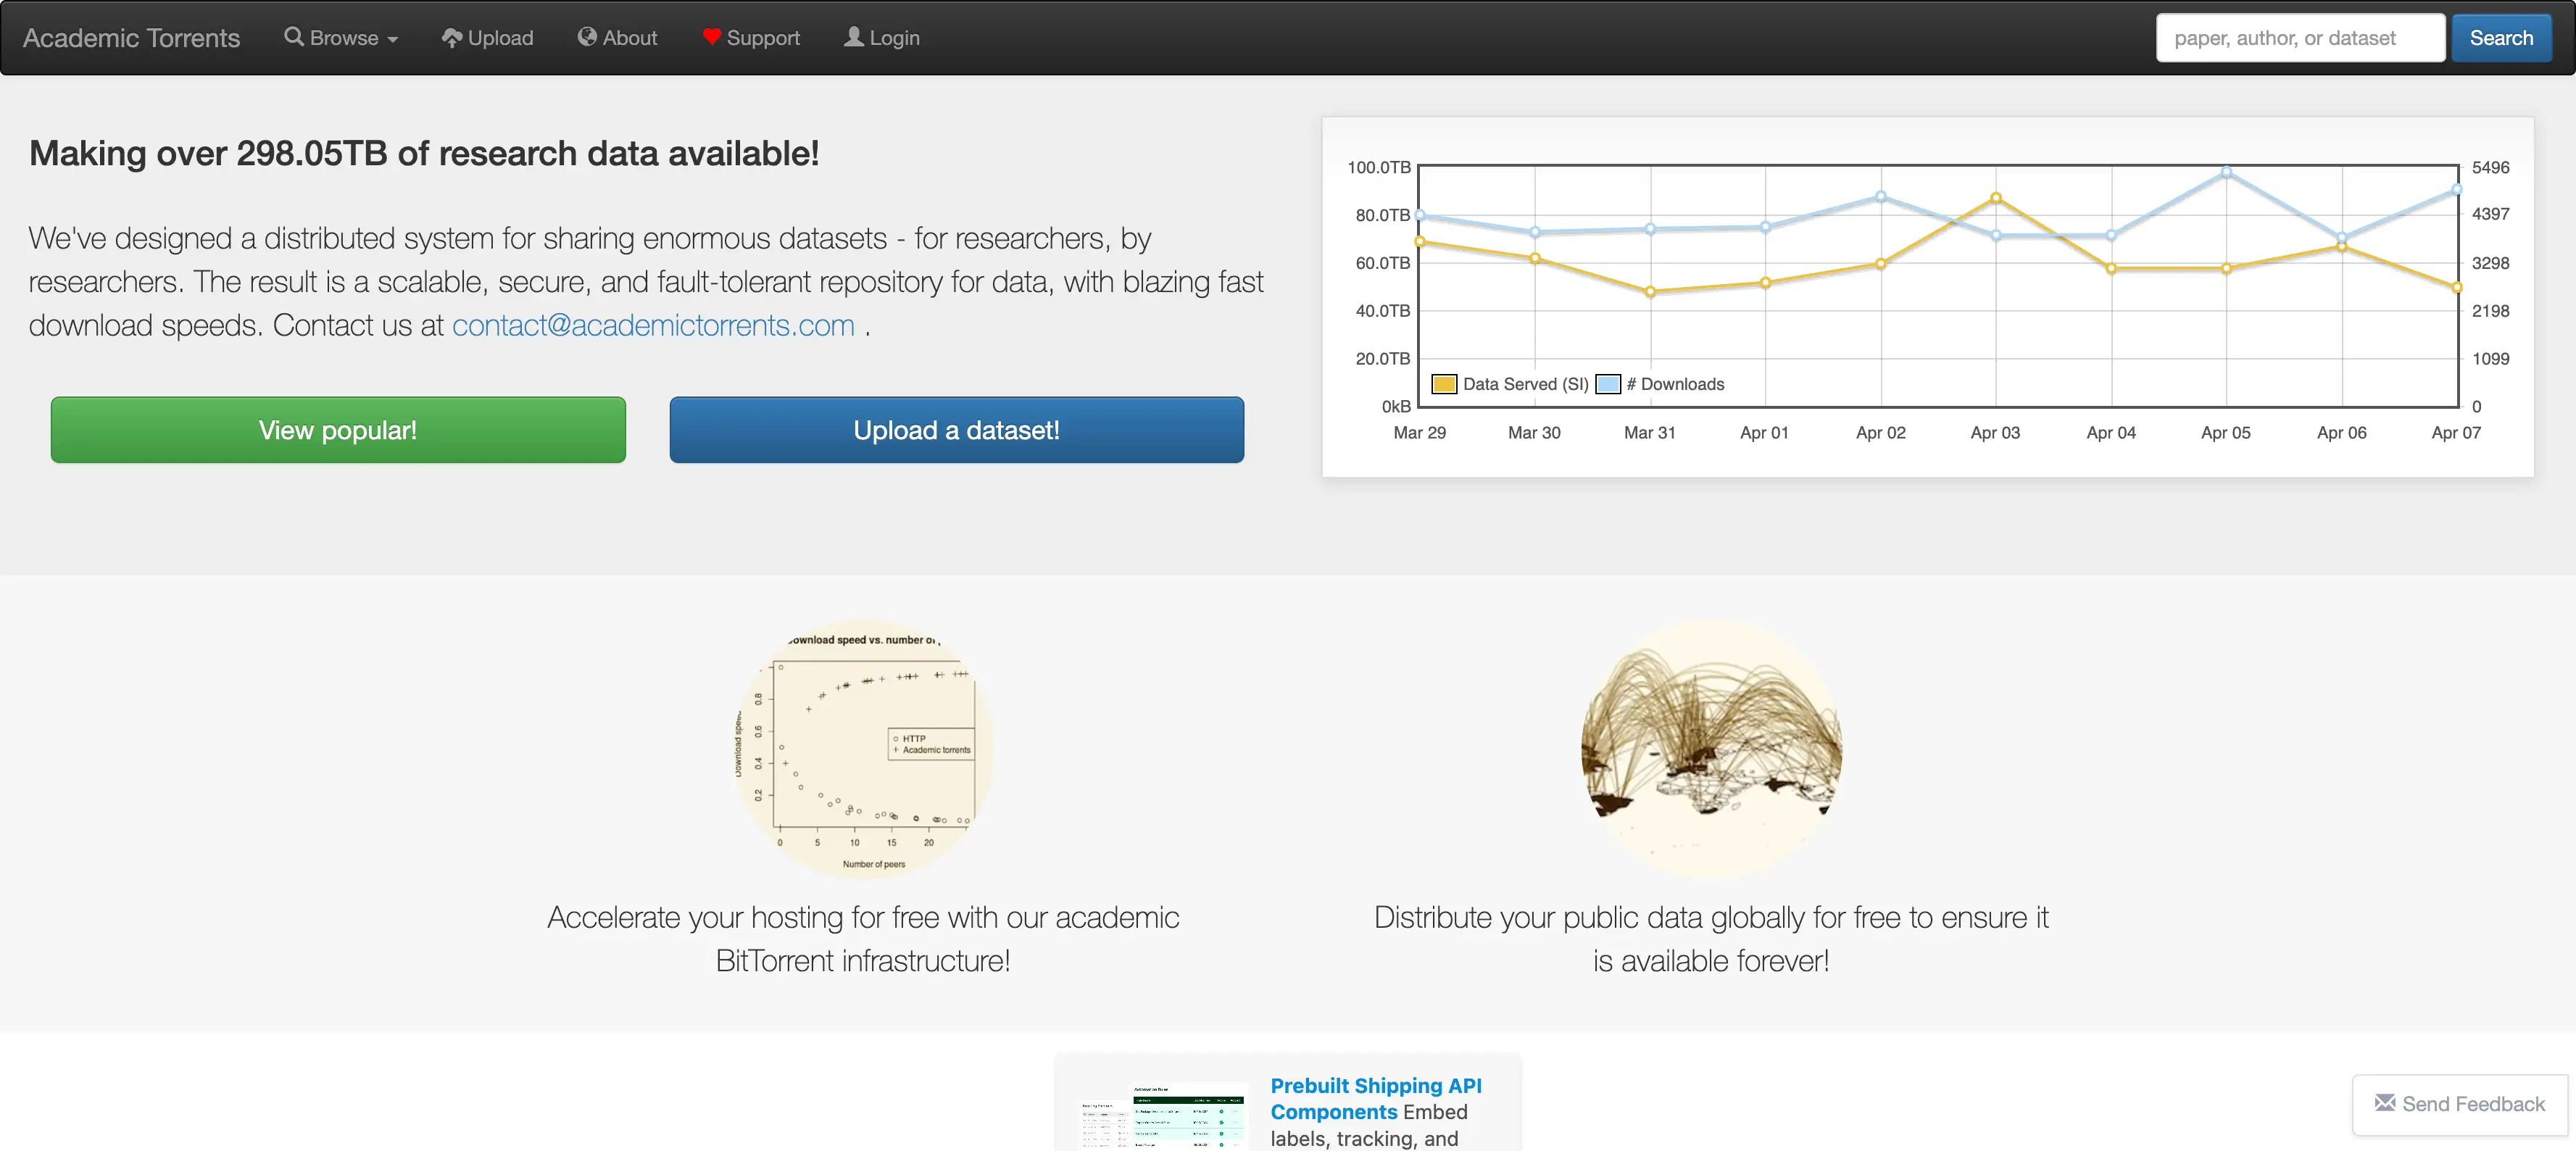
Task: Click 'Accelerate your hosting for free' caption
Action: tap(863, 939)
